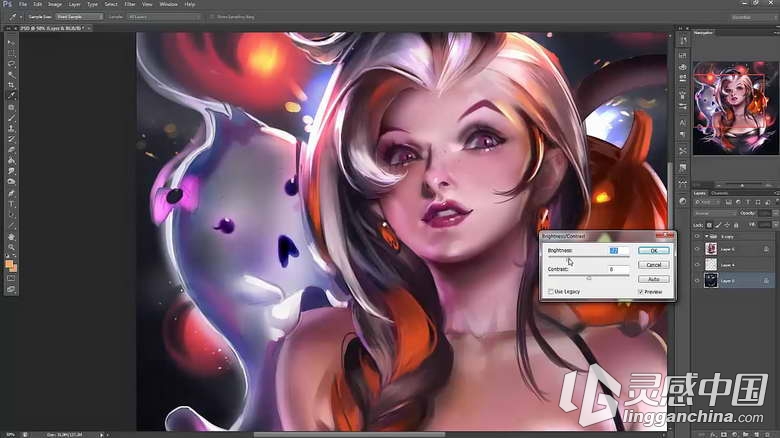Select the Zoom tool
This screenshot has width=780, height=438.
coord(11,247)
